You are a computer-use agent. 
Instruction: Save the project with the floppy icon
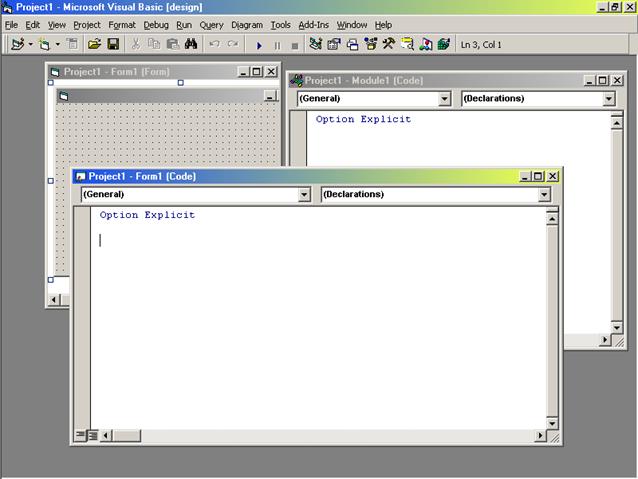click(x=113, y=44)
